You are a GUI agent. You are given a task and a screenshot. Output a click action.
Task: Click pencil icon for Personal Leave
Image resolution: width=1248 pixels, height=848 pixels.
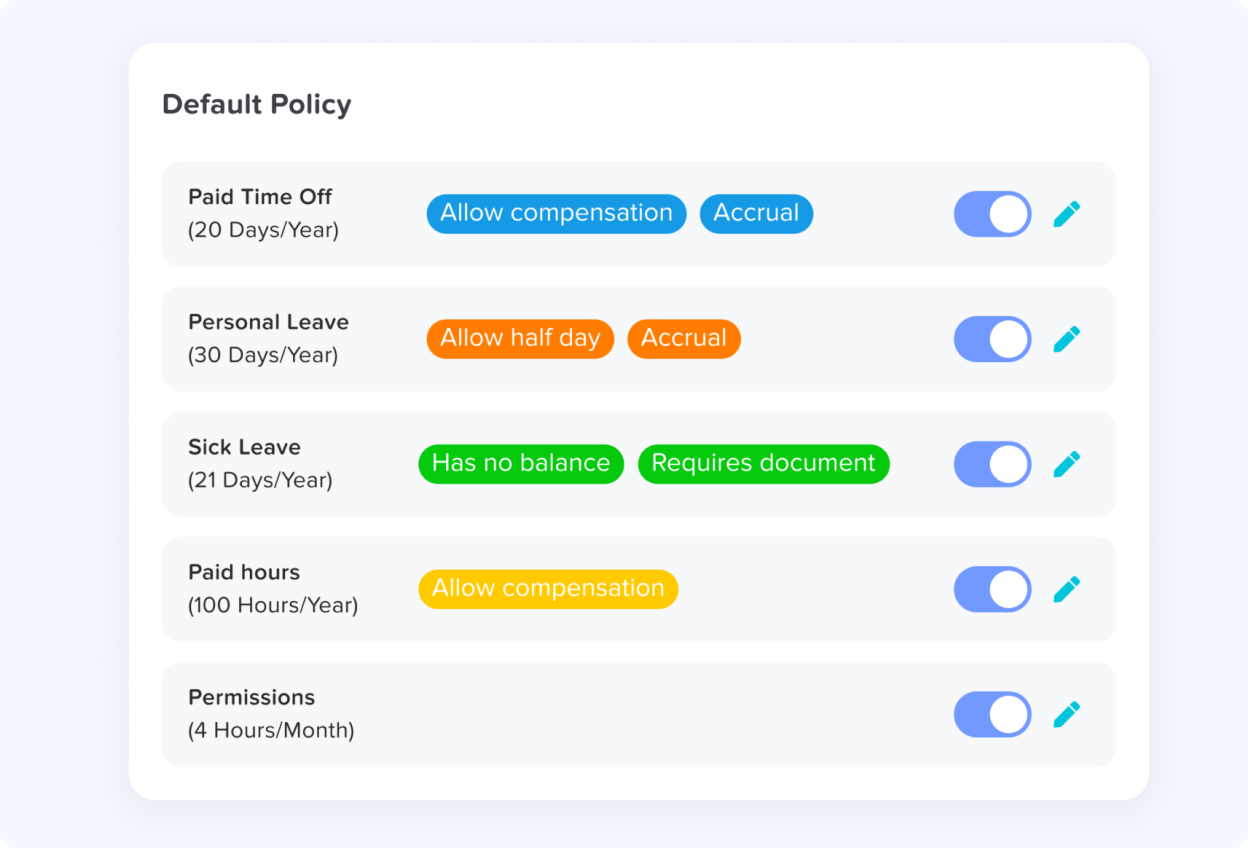[x=1067, y=339]
